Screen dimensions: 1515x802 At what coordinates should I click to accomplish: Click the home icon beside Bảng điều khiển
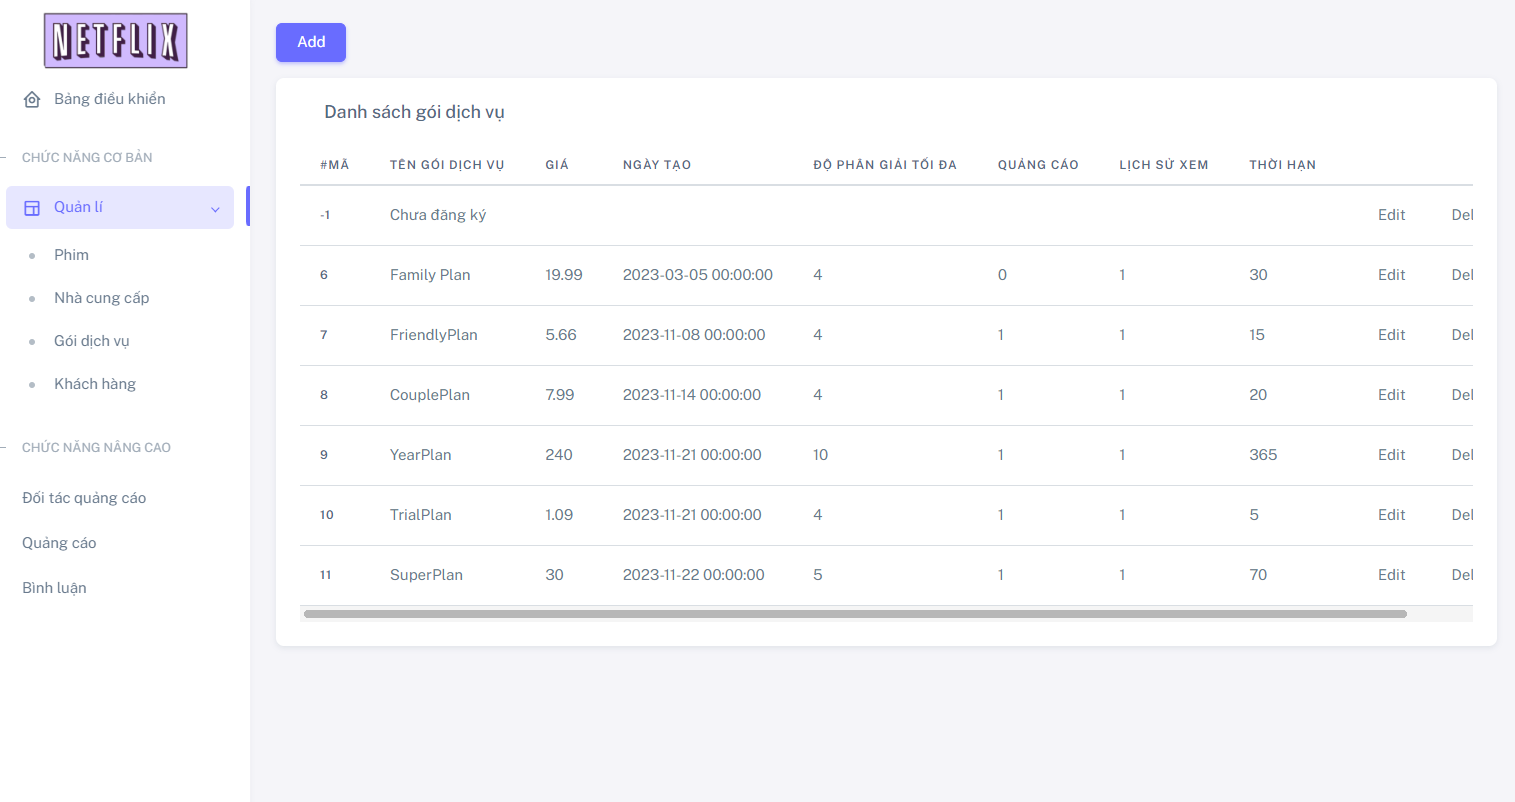[32, 99]
